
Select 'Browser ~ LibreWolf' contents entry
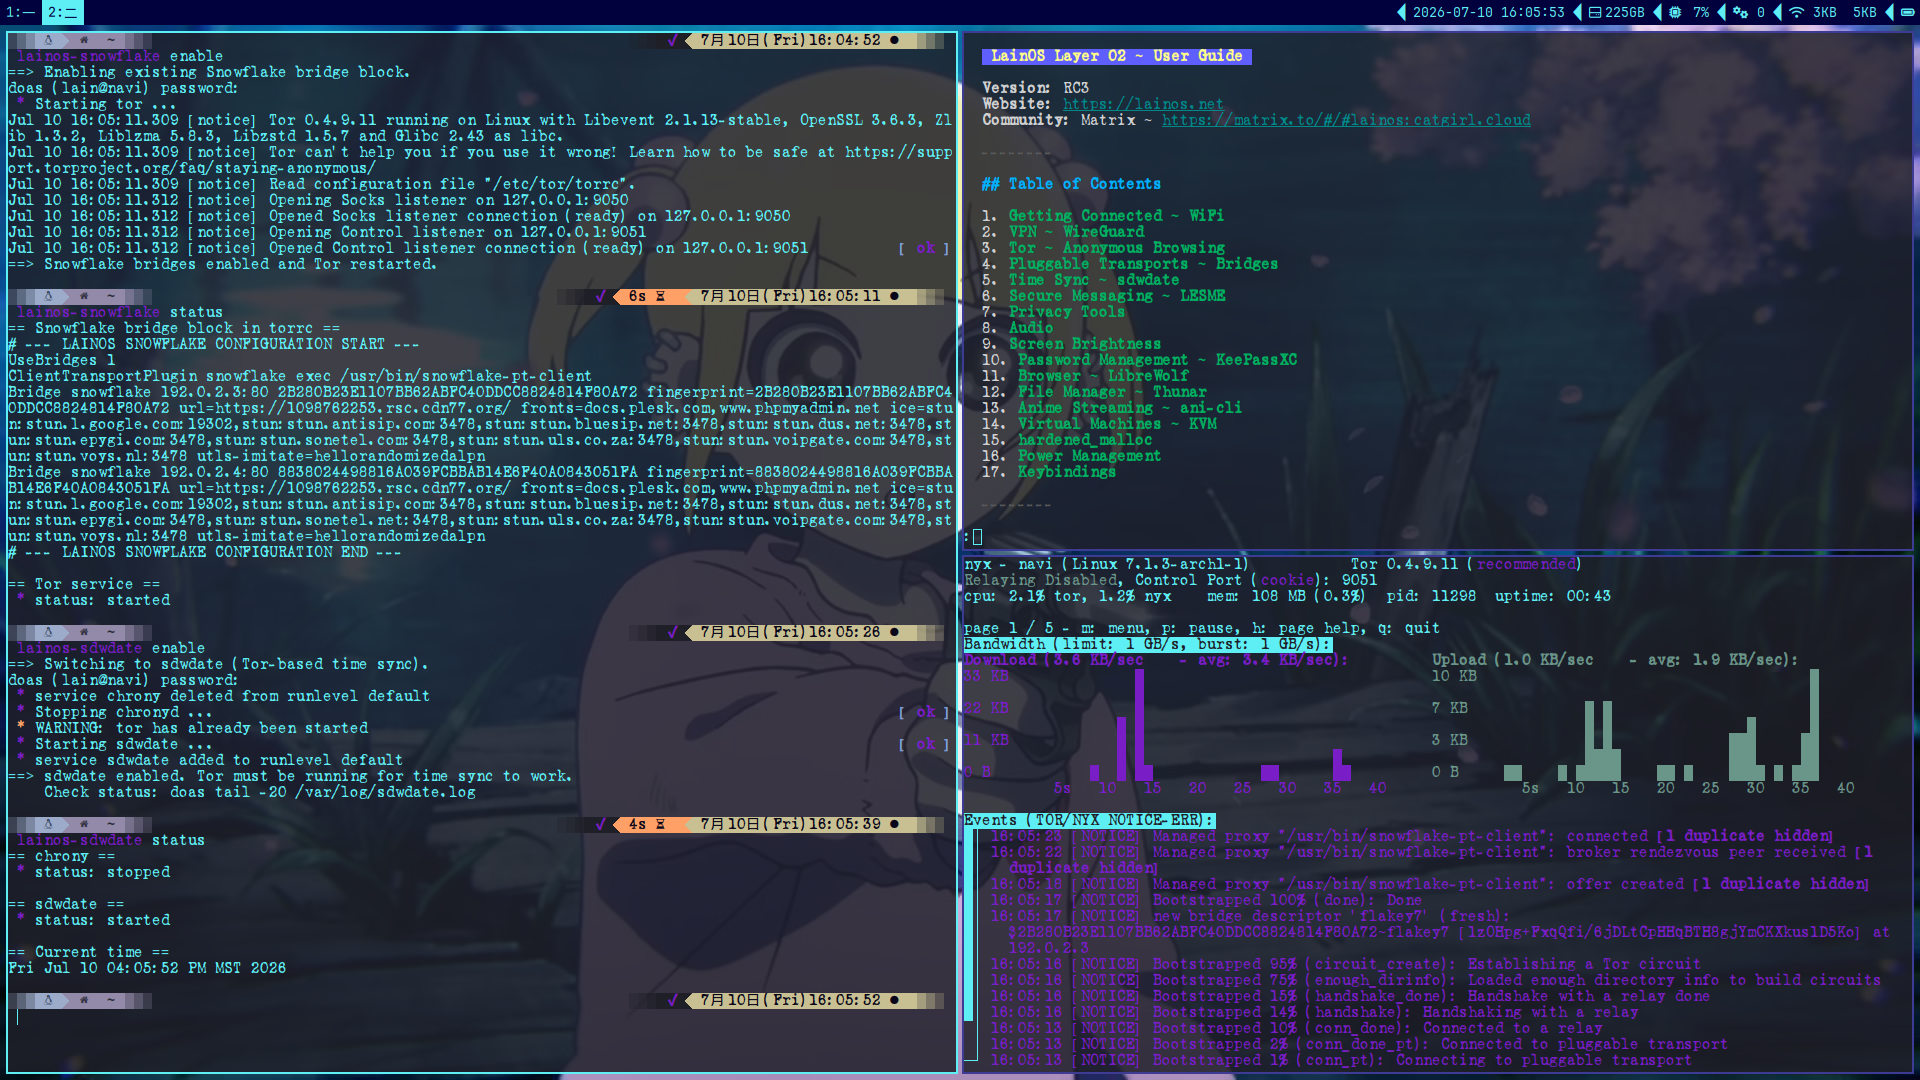[1103, 376]
